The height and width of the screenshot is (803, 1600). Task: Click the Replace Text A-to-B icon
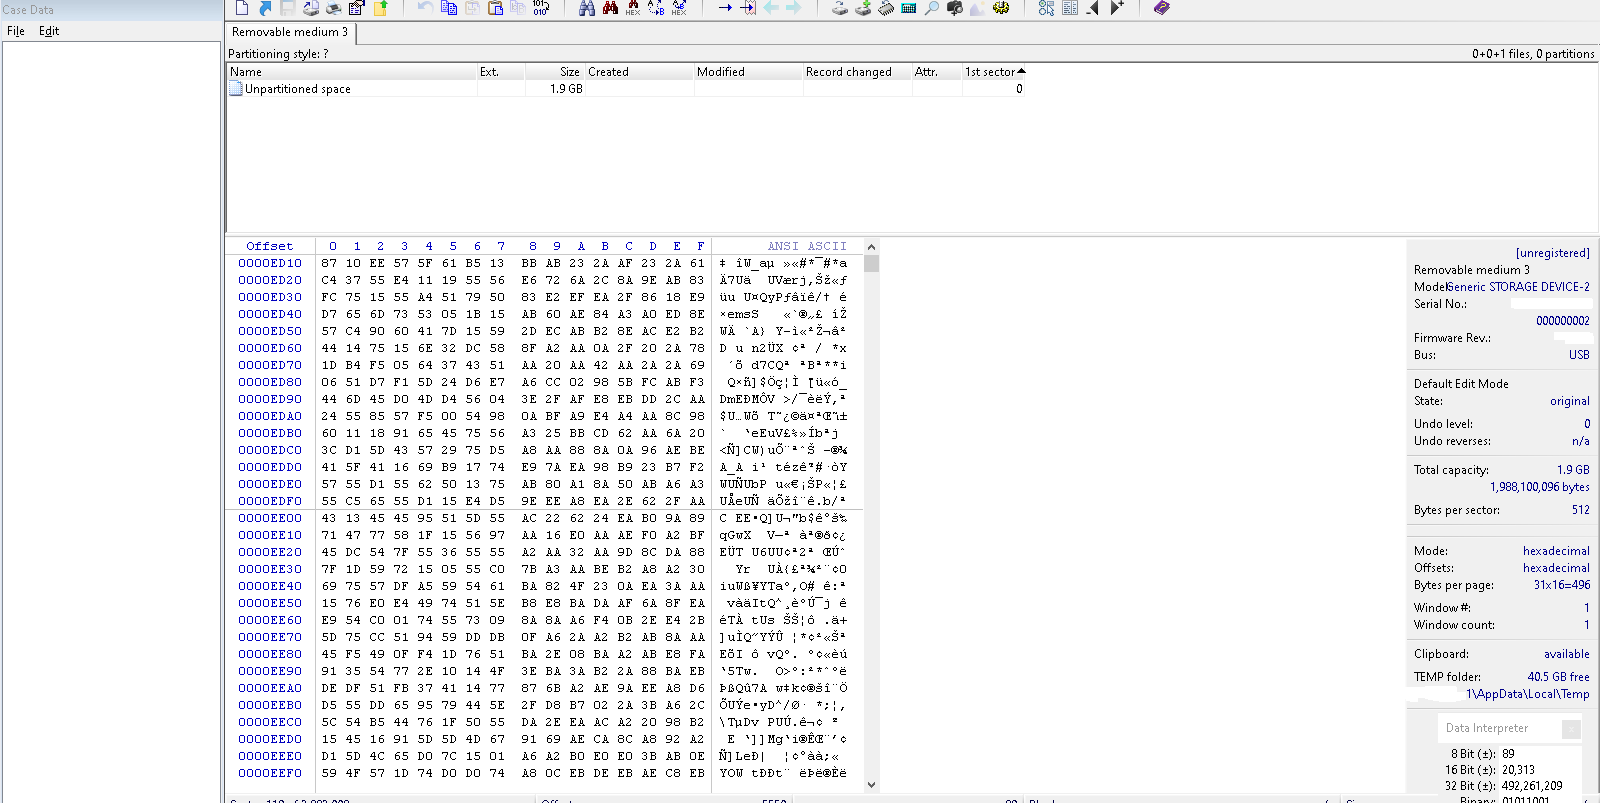[x=656, y=8]
